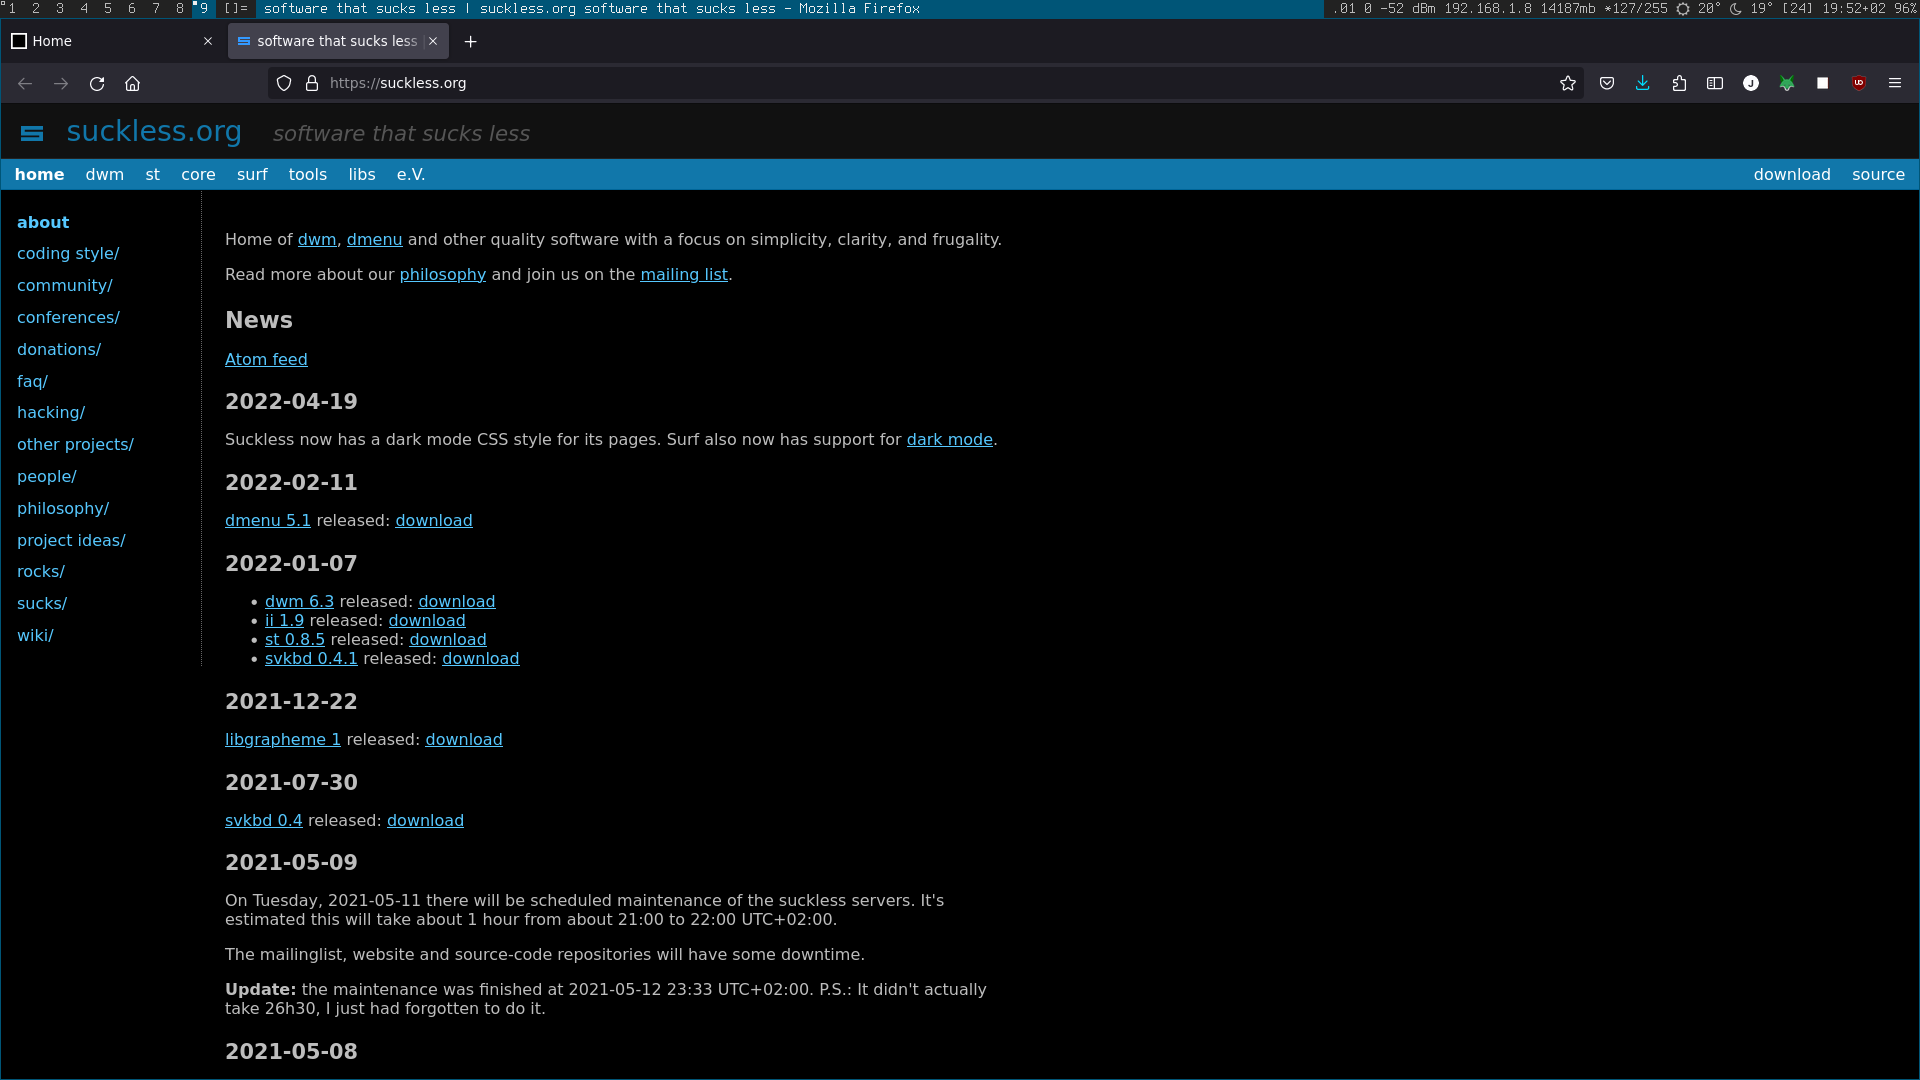Viewport: 1920px width, 1080px height.
Task: Go back to the previous page
Action: click(25, 84)
